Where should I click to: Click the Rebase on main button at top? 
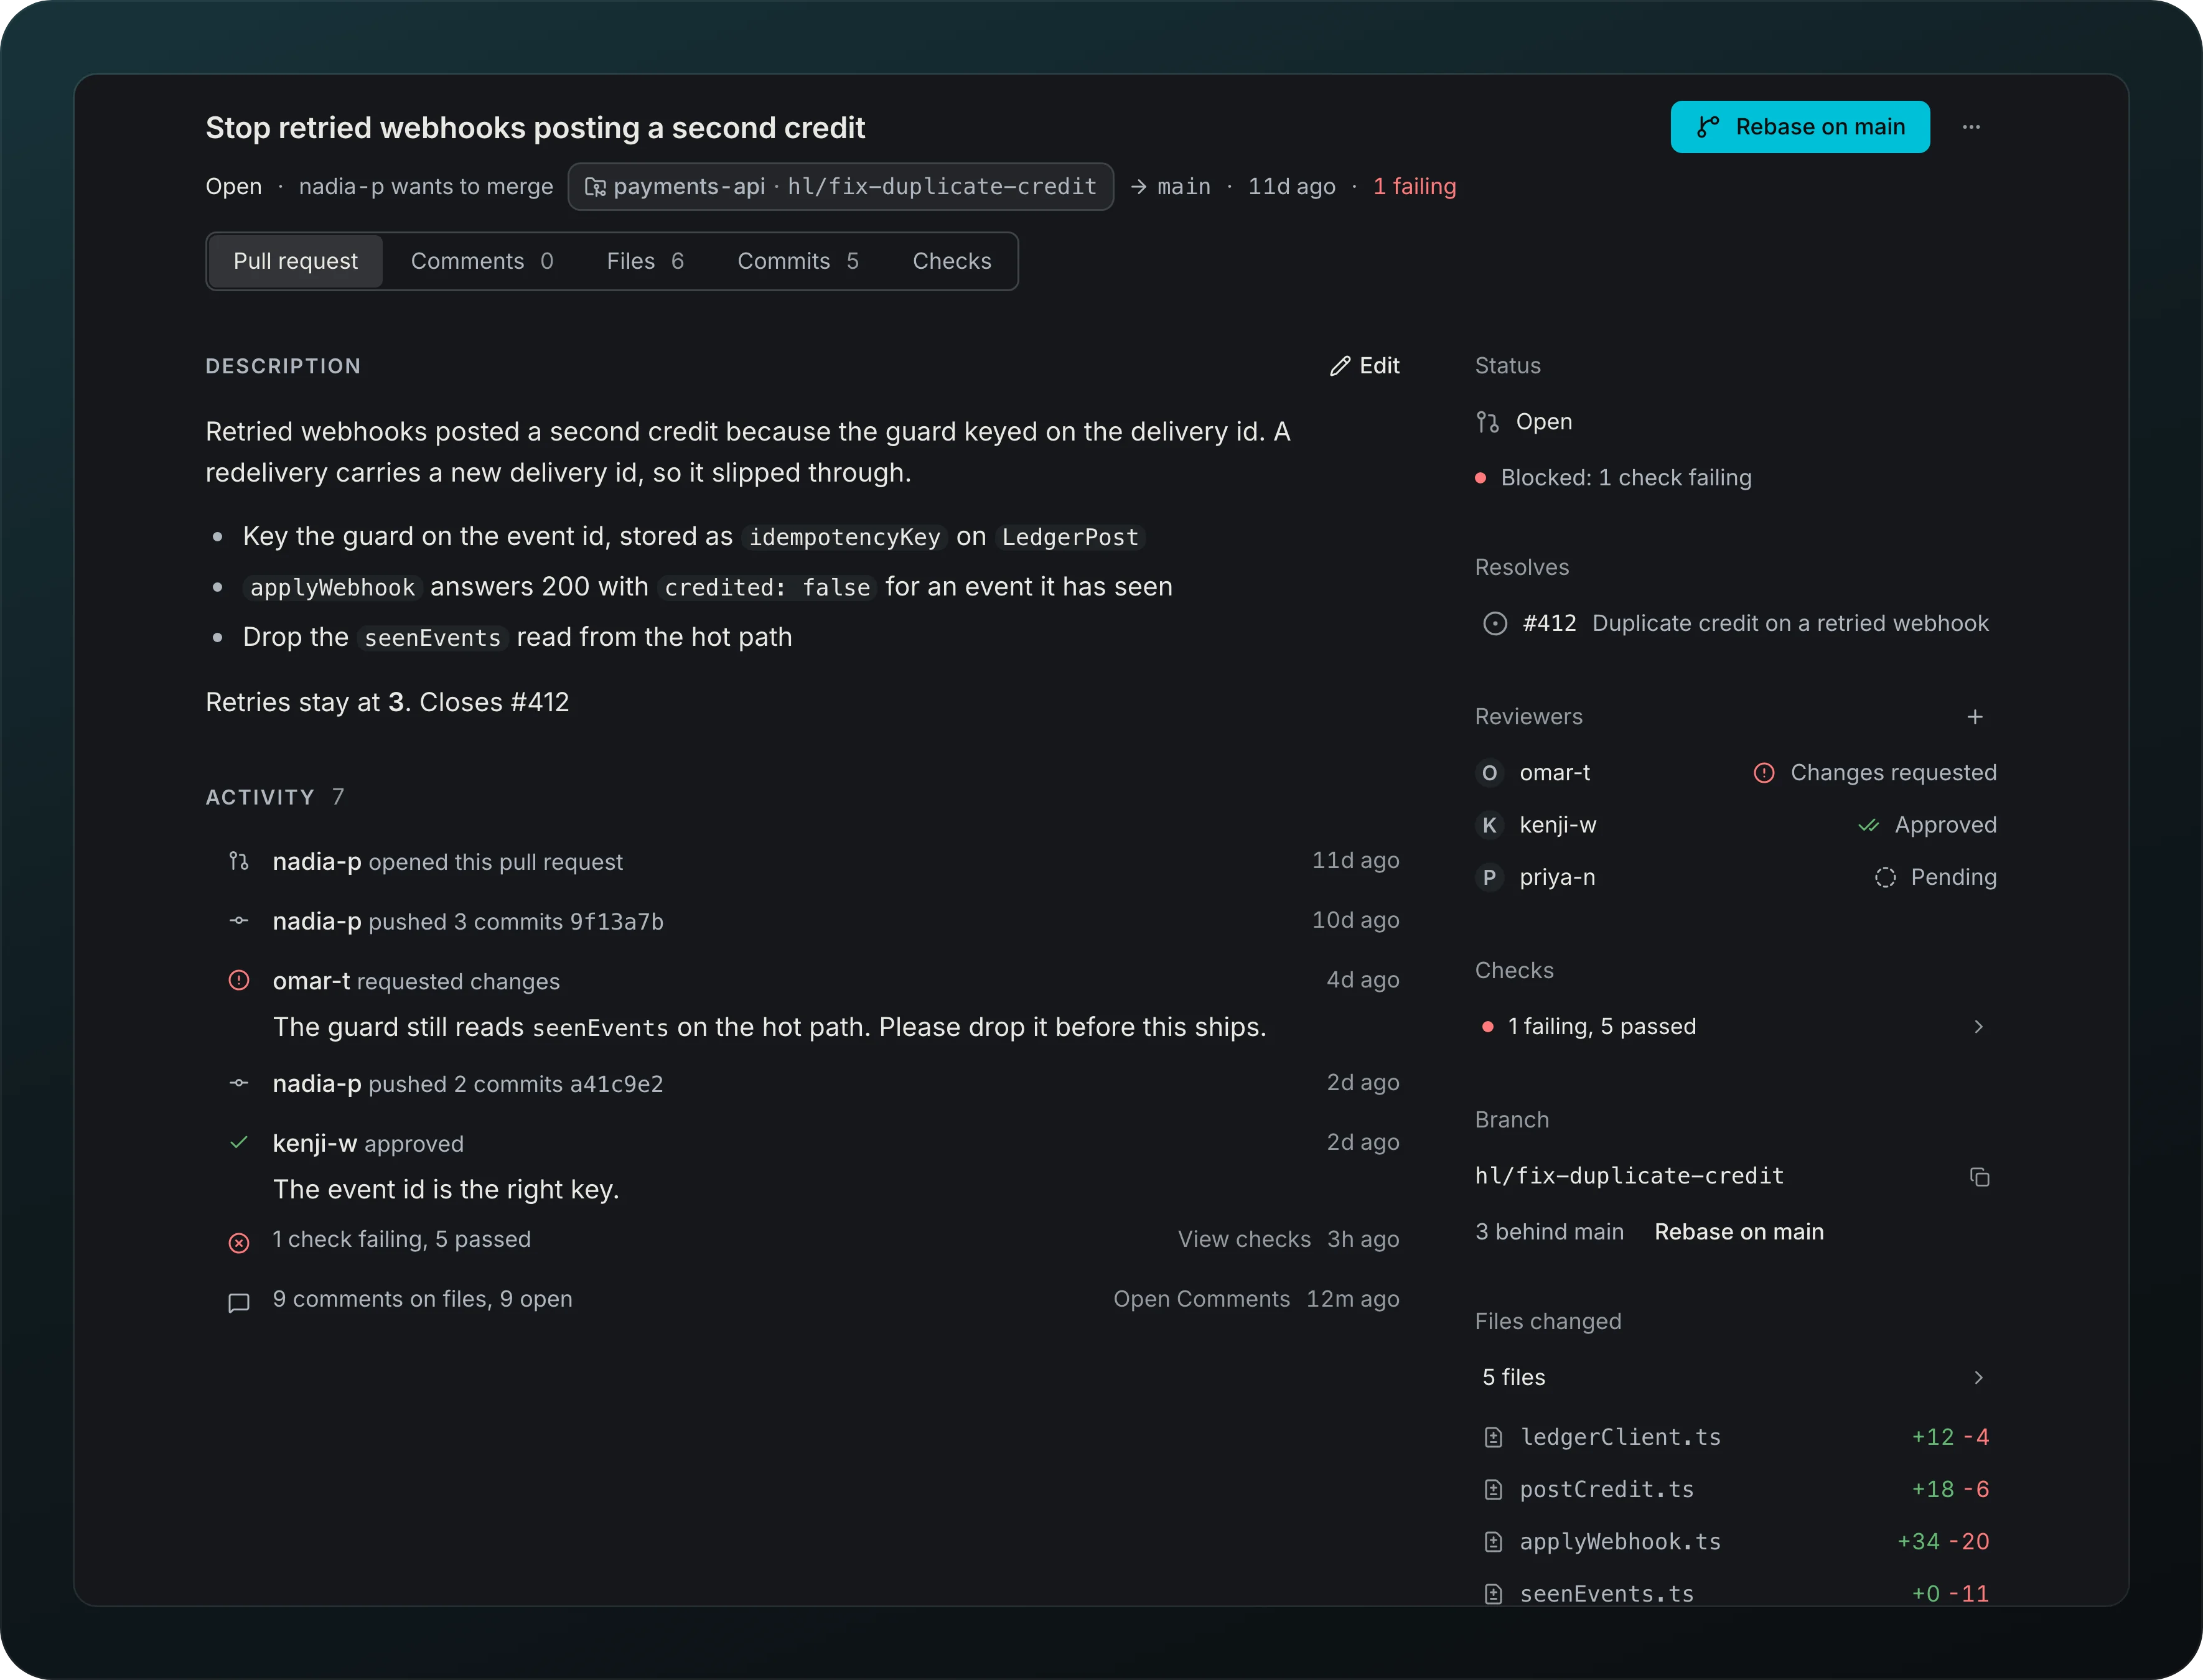1800,127
